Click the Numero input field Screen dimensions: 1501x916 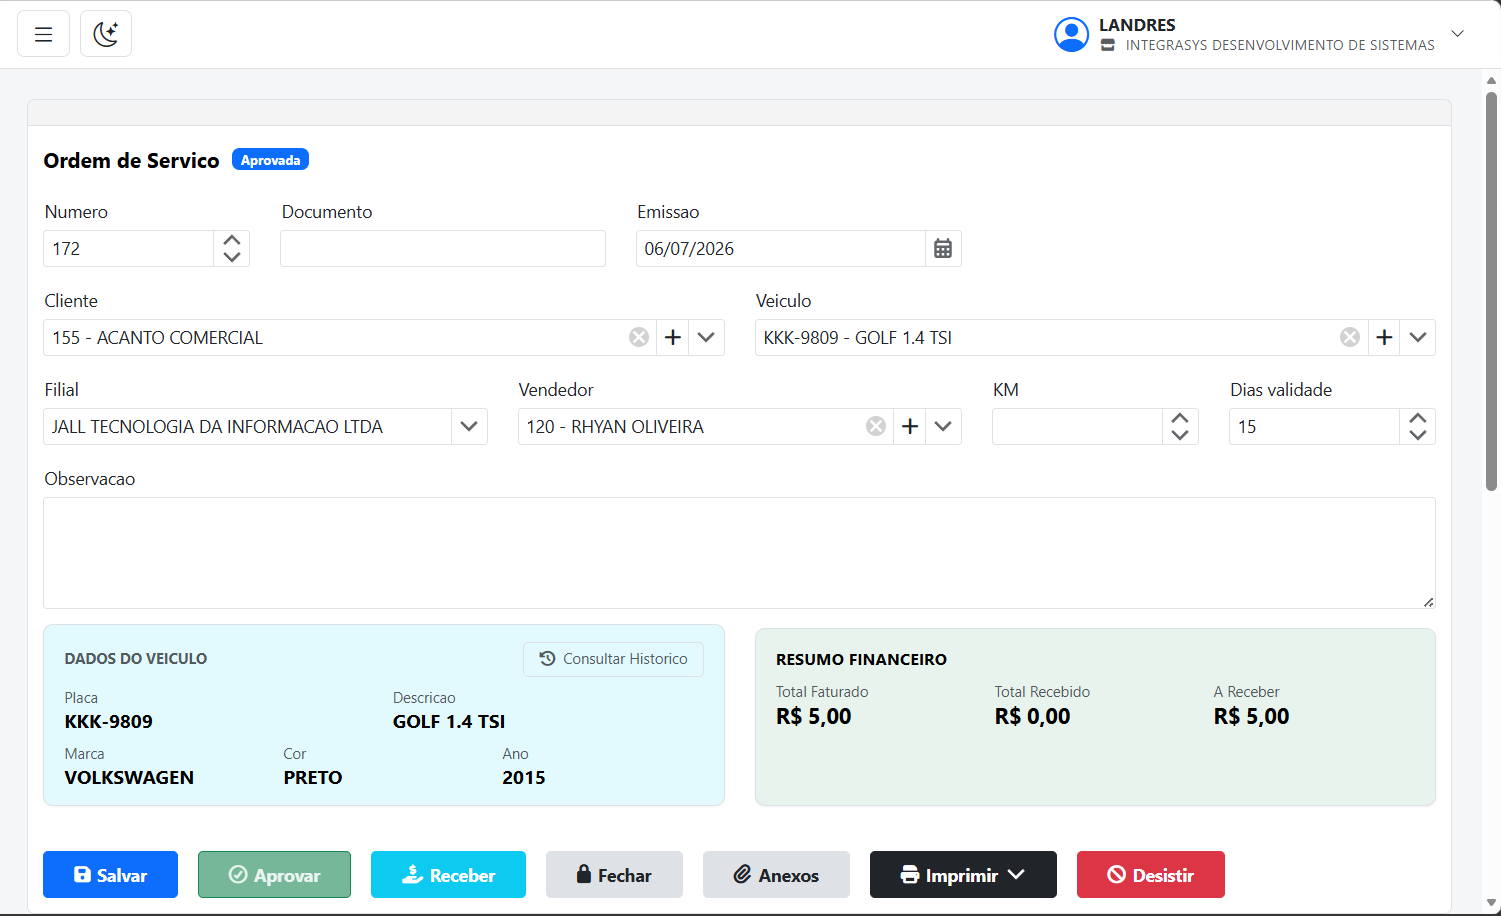[128, 249]
